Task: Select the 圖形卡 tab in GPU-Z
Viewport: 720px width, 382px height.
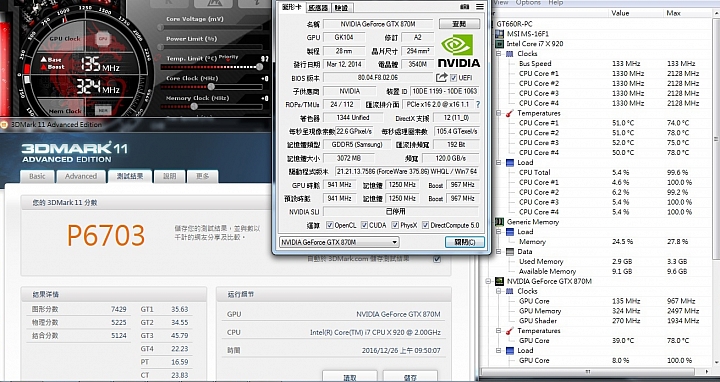Action: coord(292,7)
